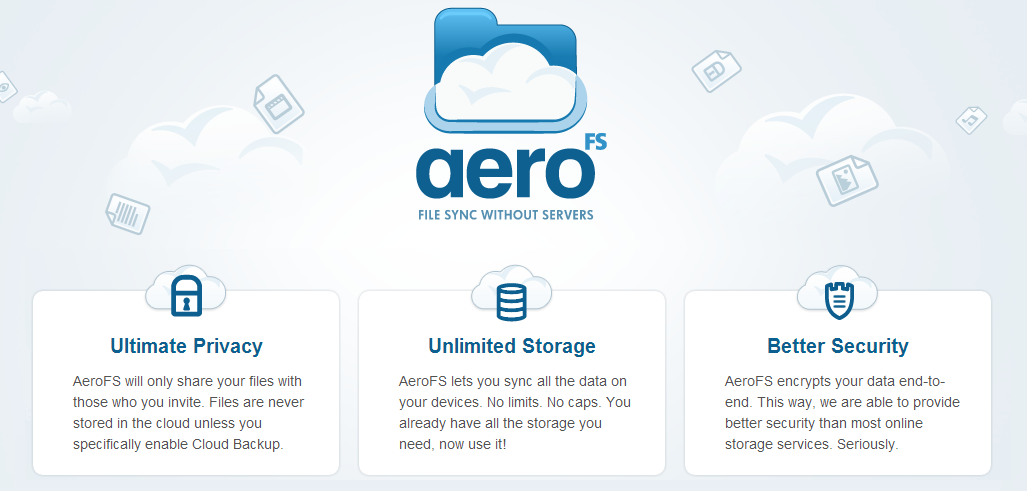Click the line "AeroFS will only share your files with"
Viewport: 1027px width, 491px height.
187,381
